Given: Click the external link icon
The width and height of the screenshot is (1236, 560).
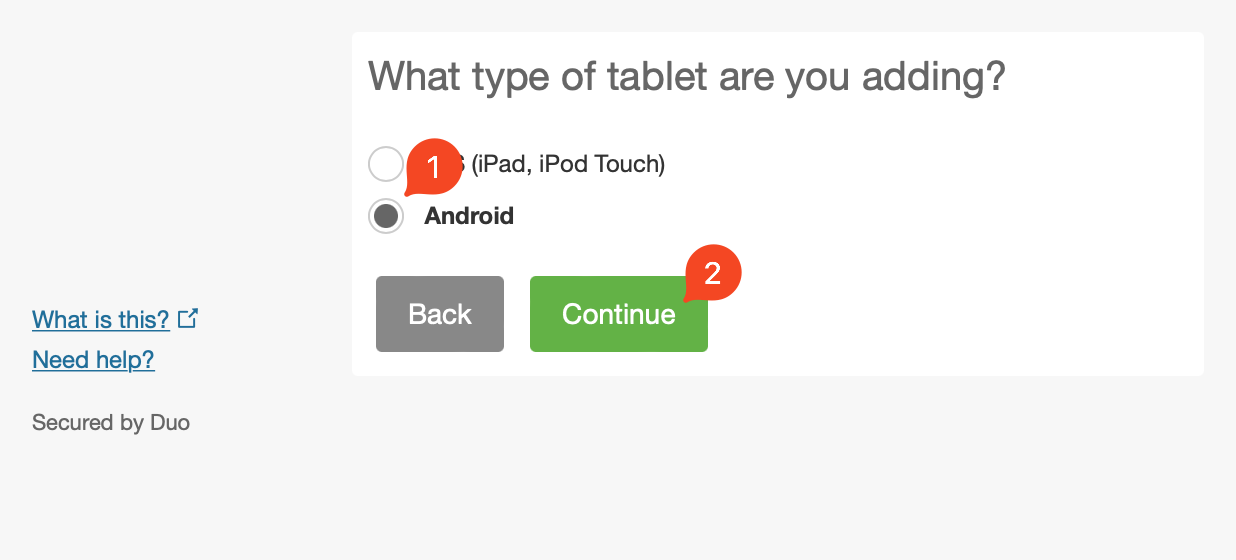Looking at the screenshot, I should coord(188,319).
